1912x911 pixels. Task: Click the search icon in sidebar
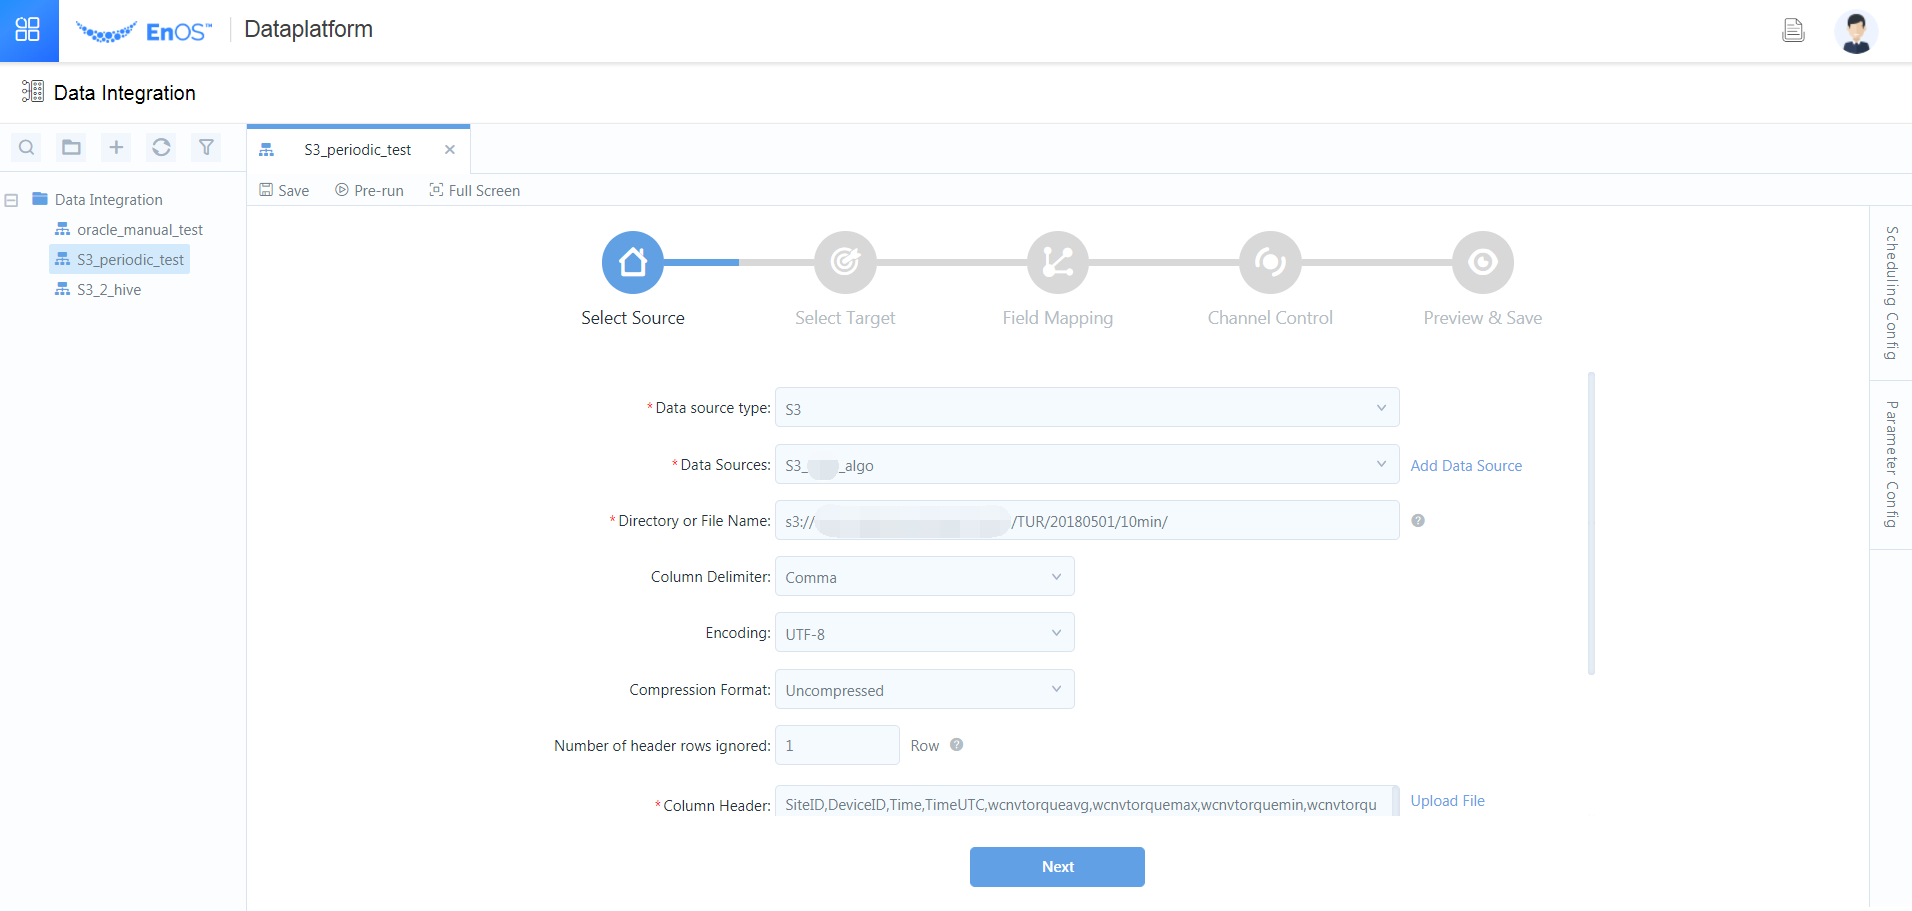point(27,148)
